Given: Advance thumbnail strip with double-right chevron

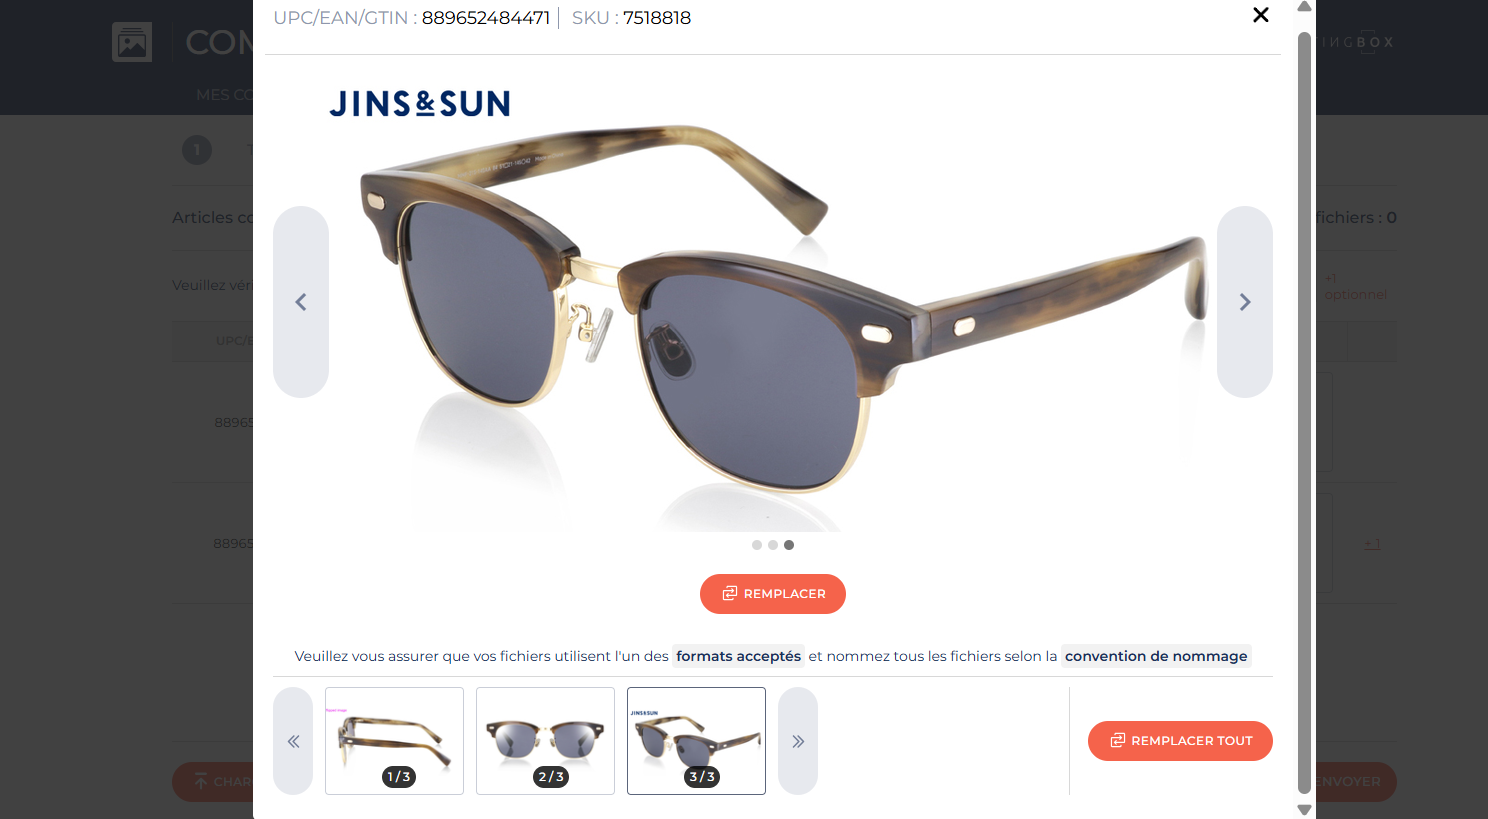Looking at the screenshot, I should click(x=798, y=741).
